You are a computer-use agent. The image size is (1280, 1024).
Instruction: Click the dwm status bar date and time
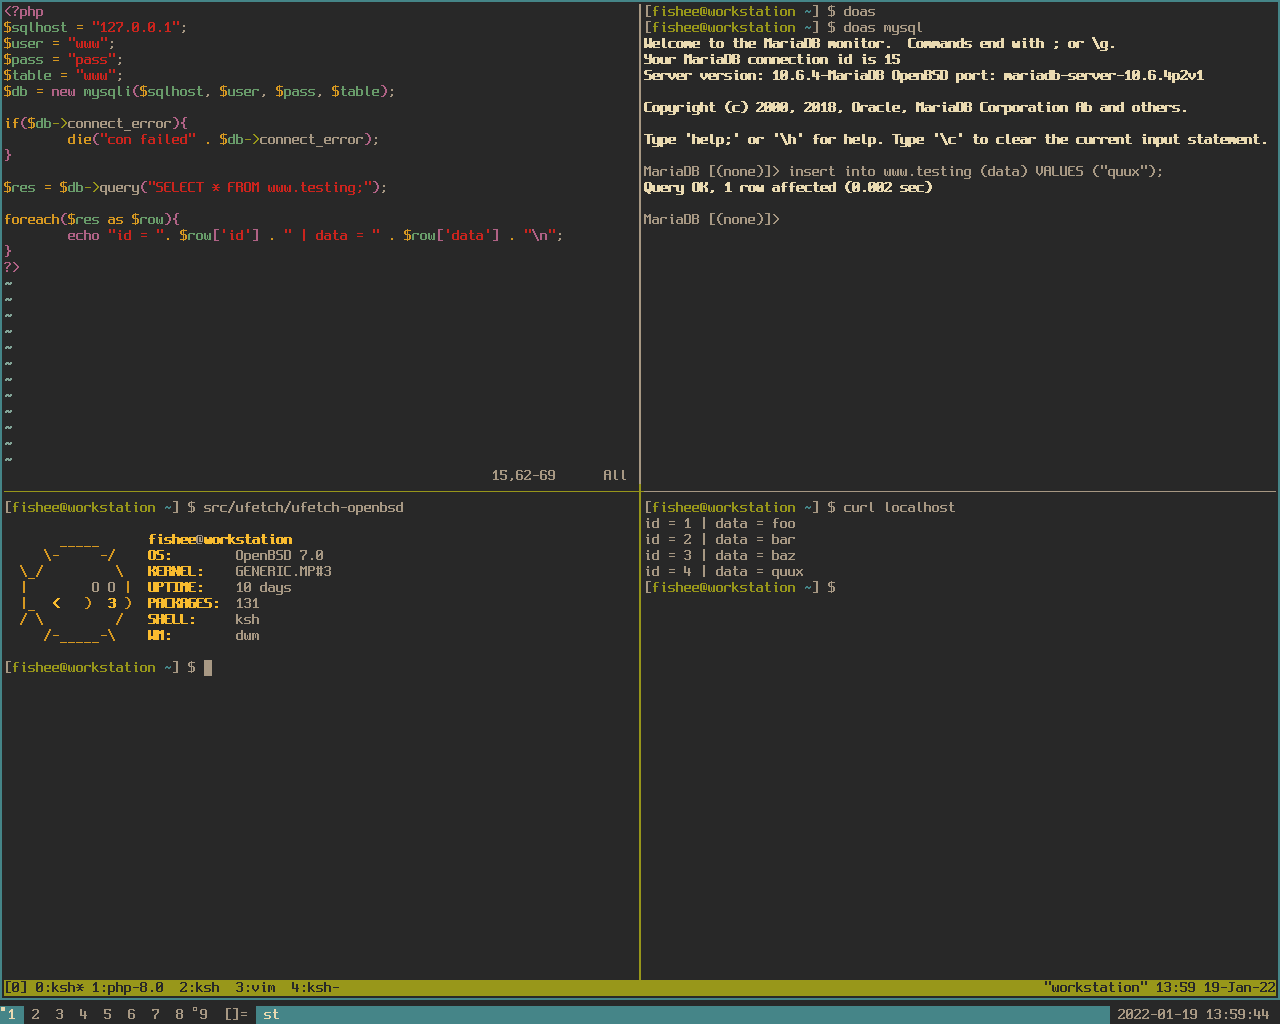pyautogui.click(x=1193, y=1014)
